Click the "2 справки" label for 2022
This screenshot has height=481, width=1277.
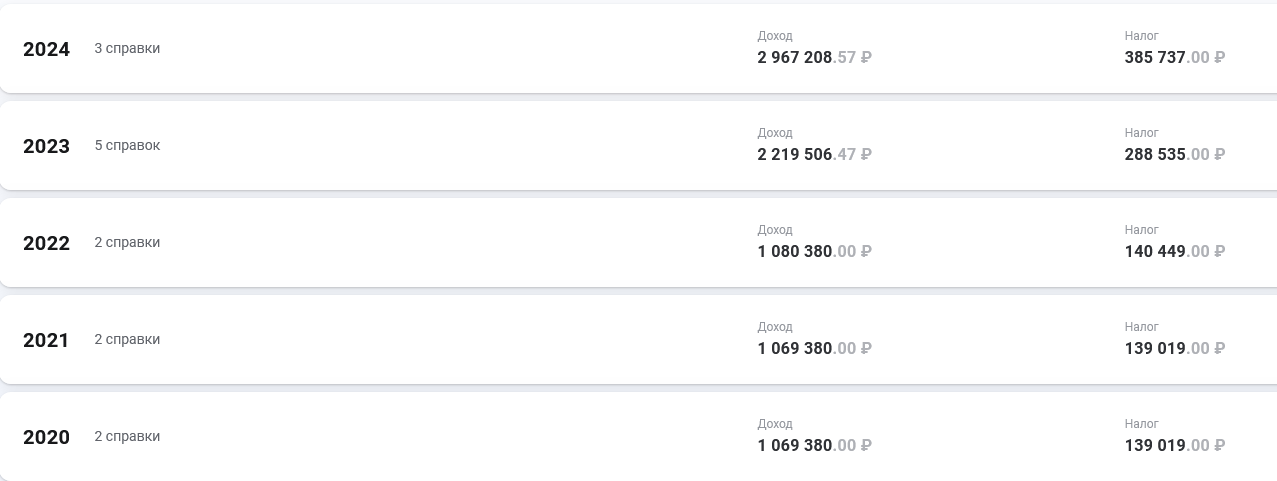[127, 242]
